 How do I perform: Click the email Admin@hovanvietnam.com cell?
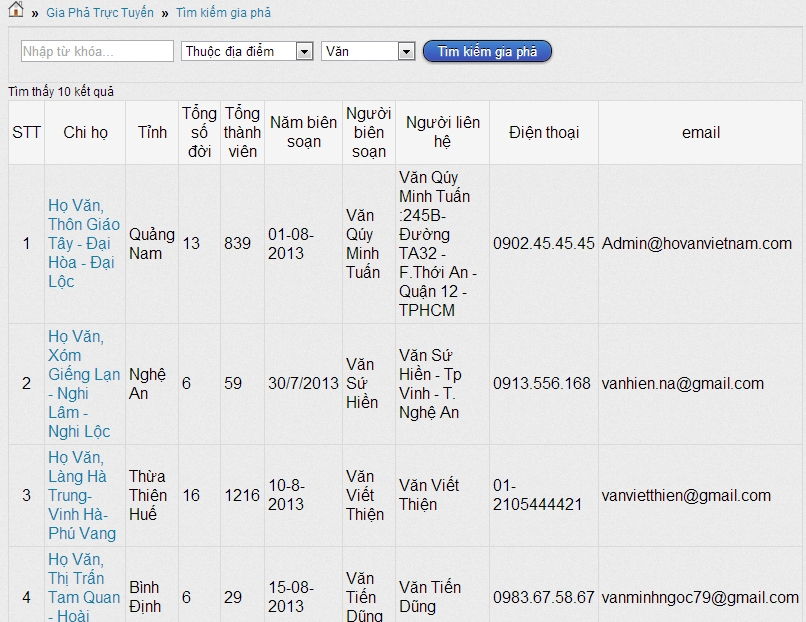tap(697, 243)
